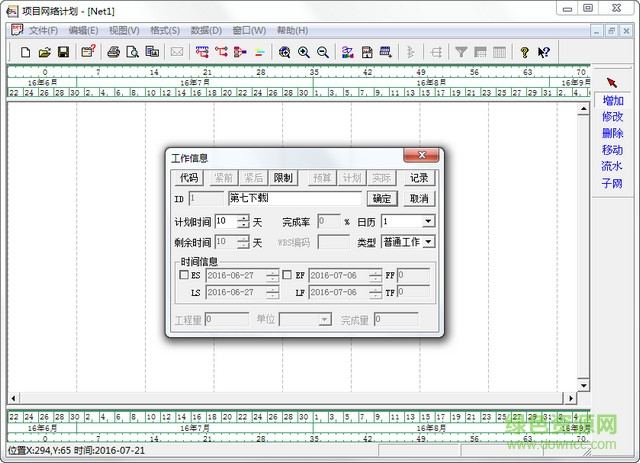
Task: Click the 限制 button in the dialog
Action: click(283, 178)
